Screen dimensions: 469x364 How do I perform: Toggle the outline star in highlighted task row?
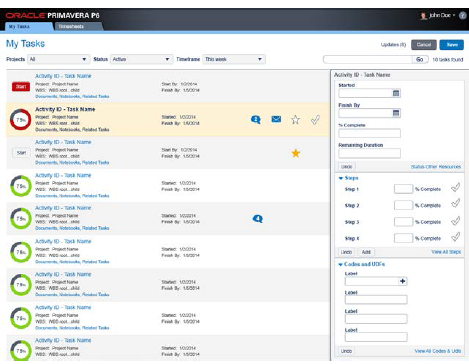[295, 119]
